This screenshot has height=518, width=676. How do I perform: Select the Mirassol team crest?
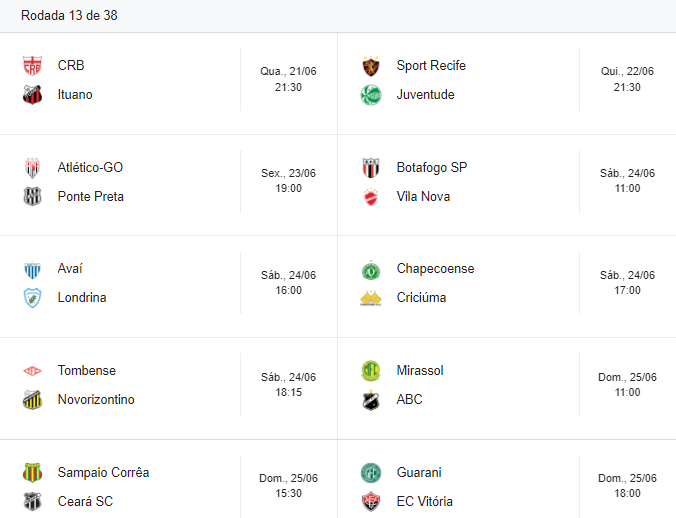[x=371, y=371]
